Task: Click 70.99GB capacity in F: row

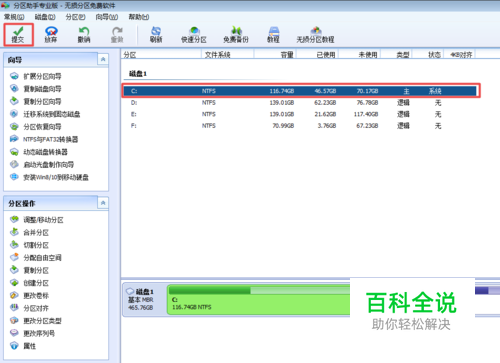Action: coord(283,126)
